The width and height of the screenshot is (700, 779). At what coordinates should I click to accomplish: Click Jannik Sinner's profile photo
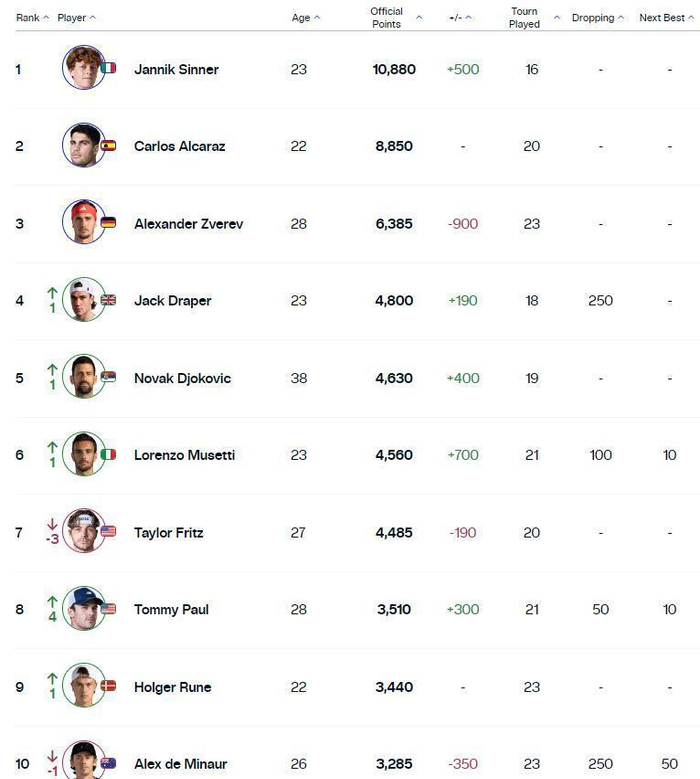pos(83,68)
